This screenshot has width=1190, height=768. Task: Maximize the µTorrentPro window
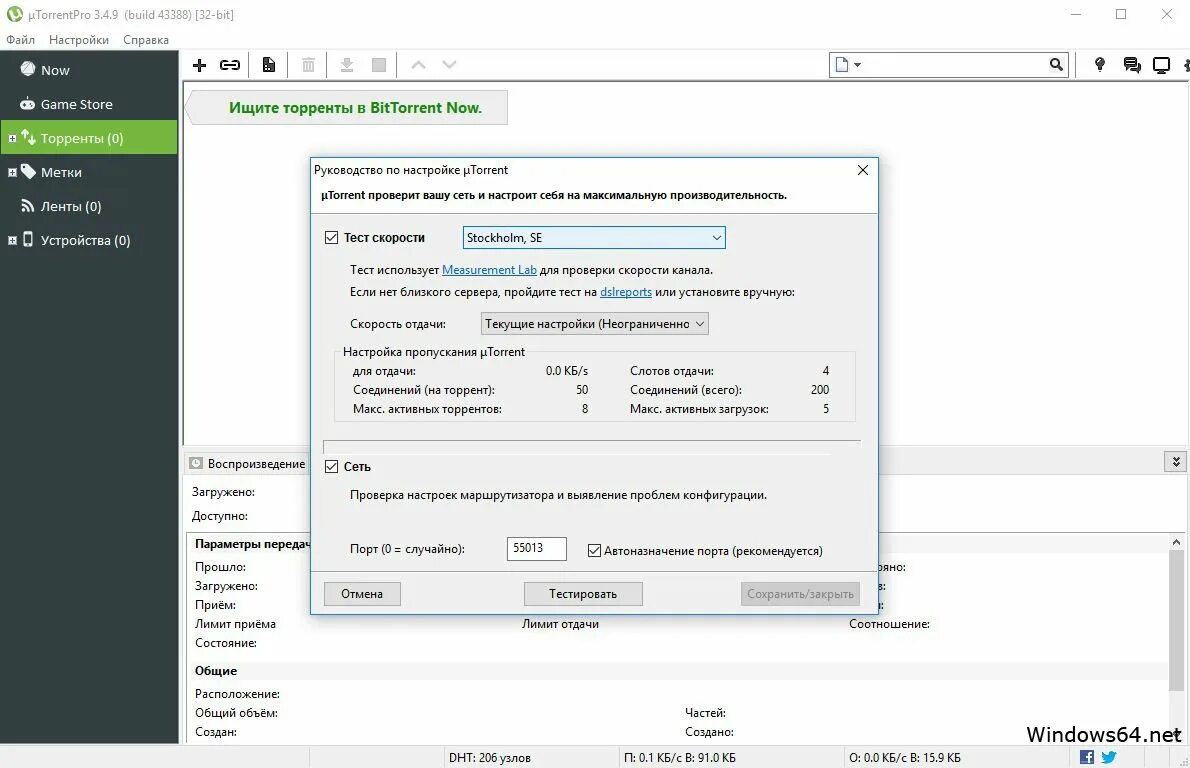coord(1121,14)
